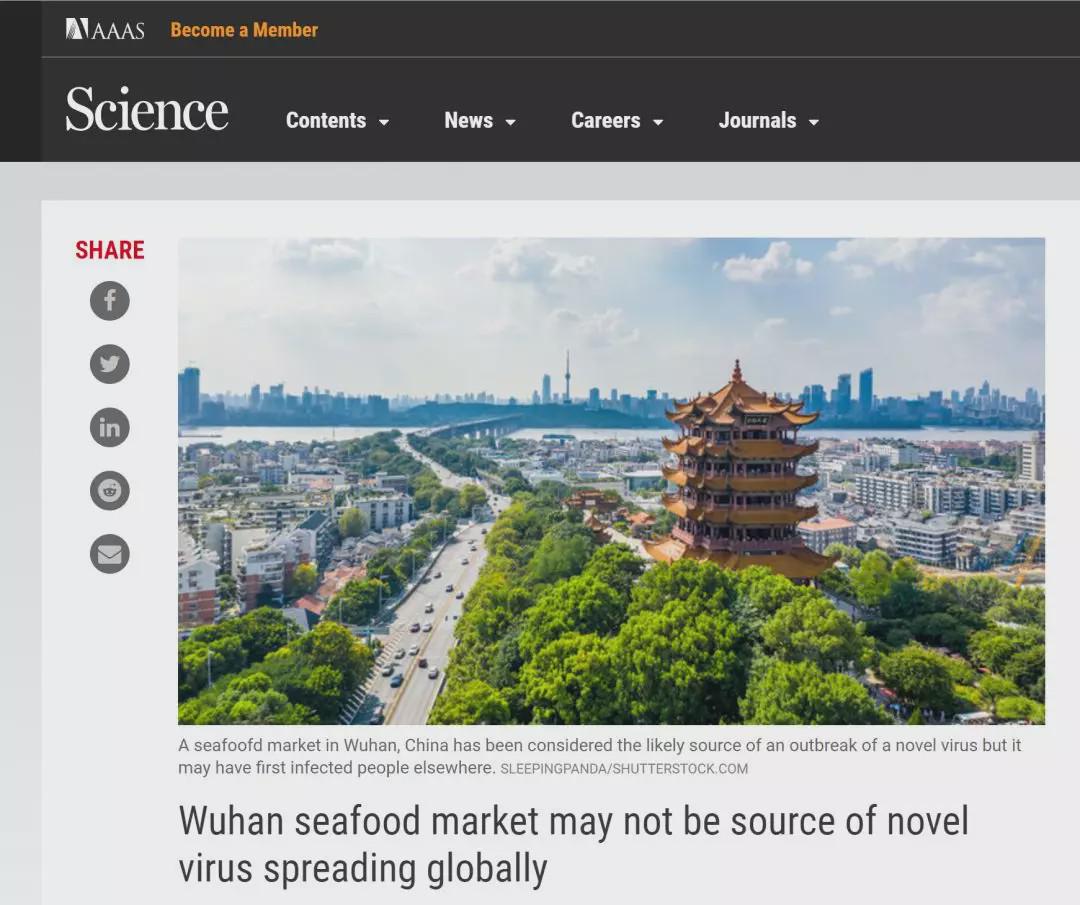This screenshot has height=905, width=1080.
Task: Click the Wuhan skyline article photo
Action: [611, 481]
